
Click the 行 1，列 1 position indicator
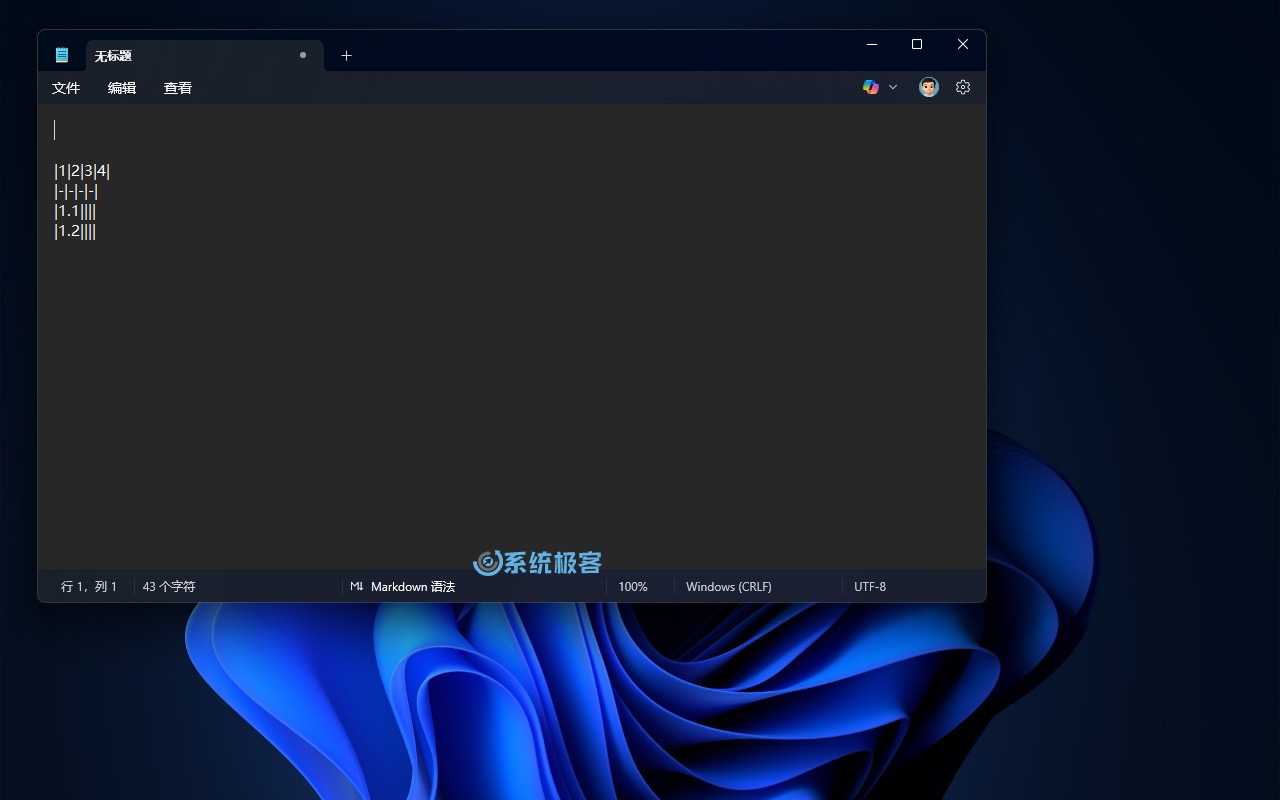89,587
